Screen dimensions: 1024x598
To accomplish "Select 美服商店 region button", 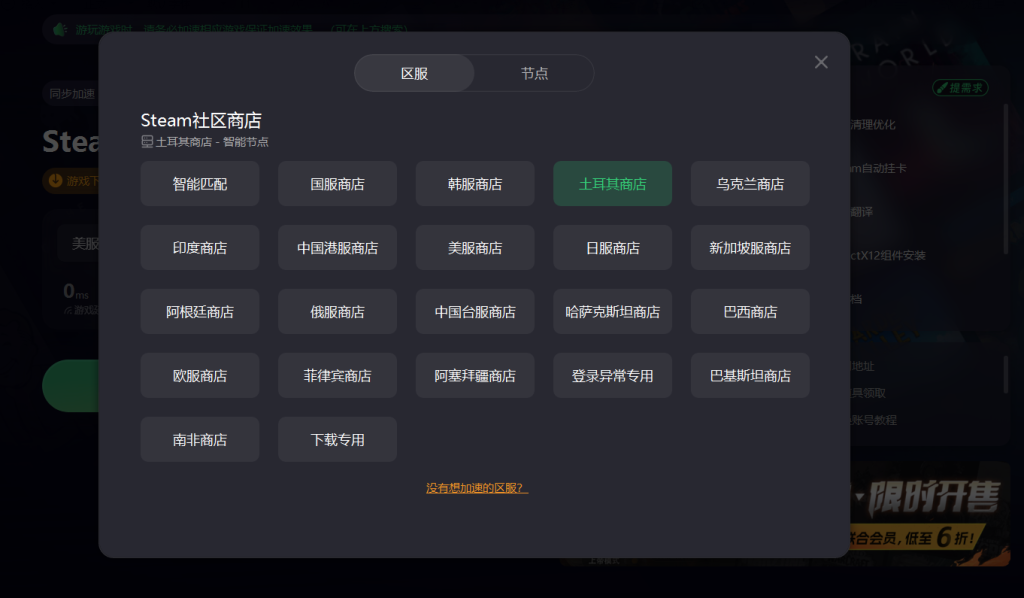I will pyautogui.click(x=475, y=248).
